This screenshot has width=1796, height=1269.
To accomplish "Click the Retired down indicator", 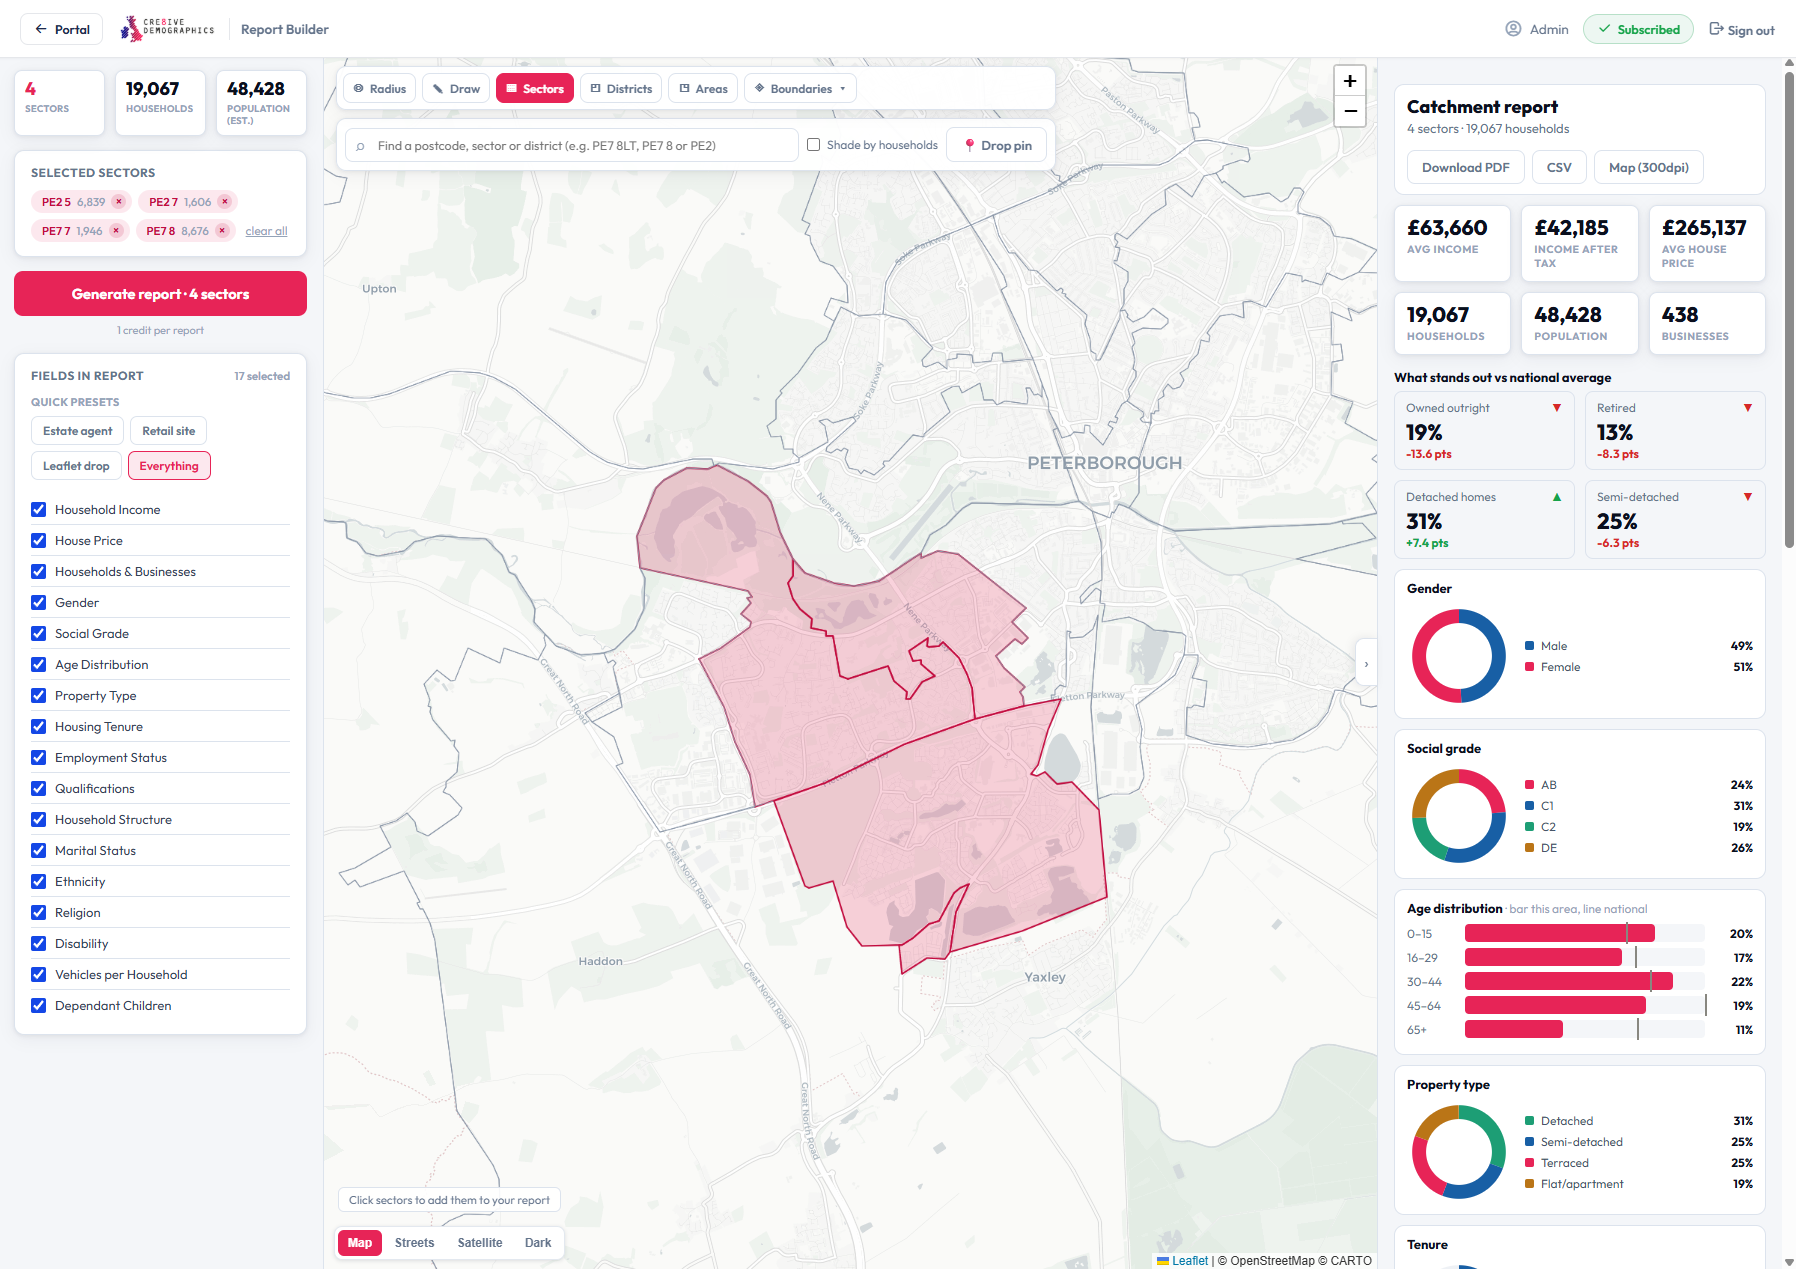I will pos(1748,408).
